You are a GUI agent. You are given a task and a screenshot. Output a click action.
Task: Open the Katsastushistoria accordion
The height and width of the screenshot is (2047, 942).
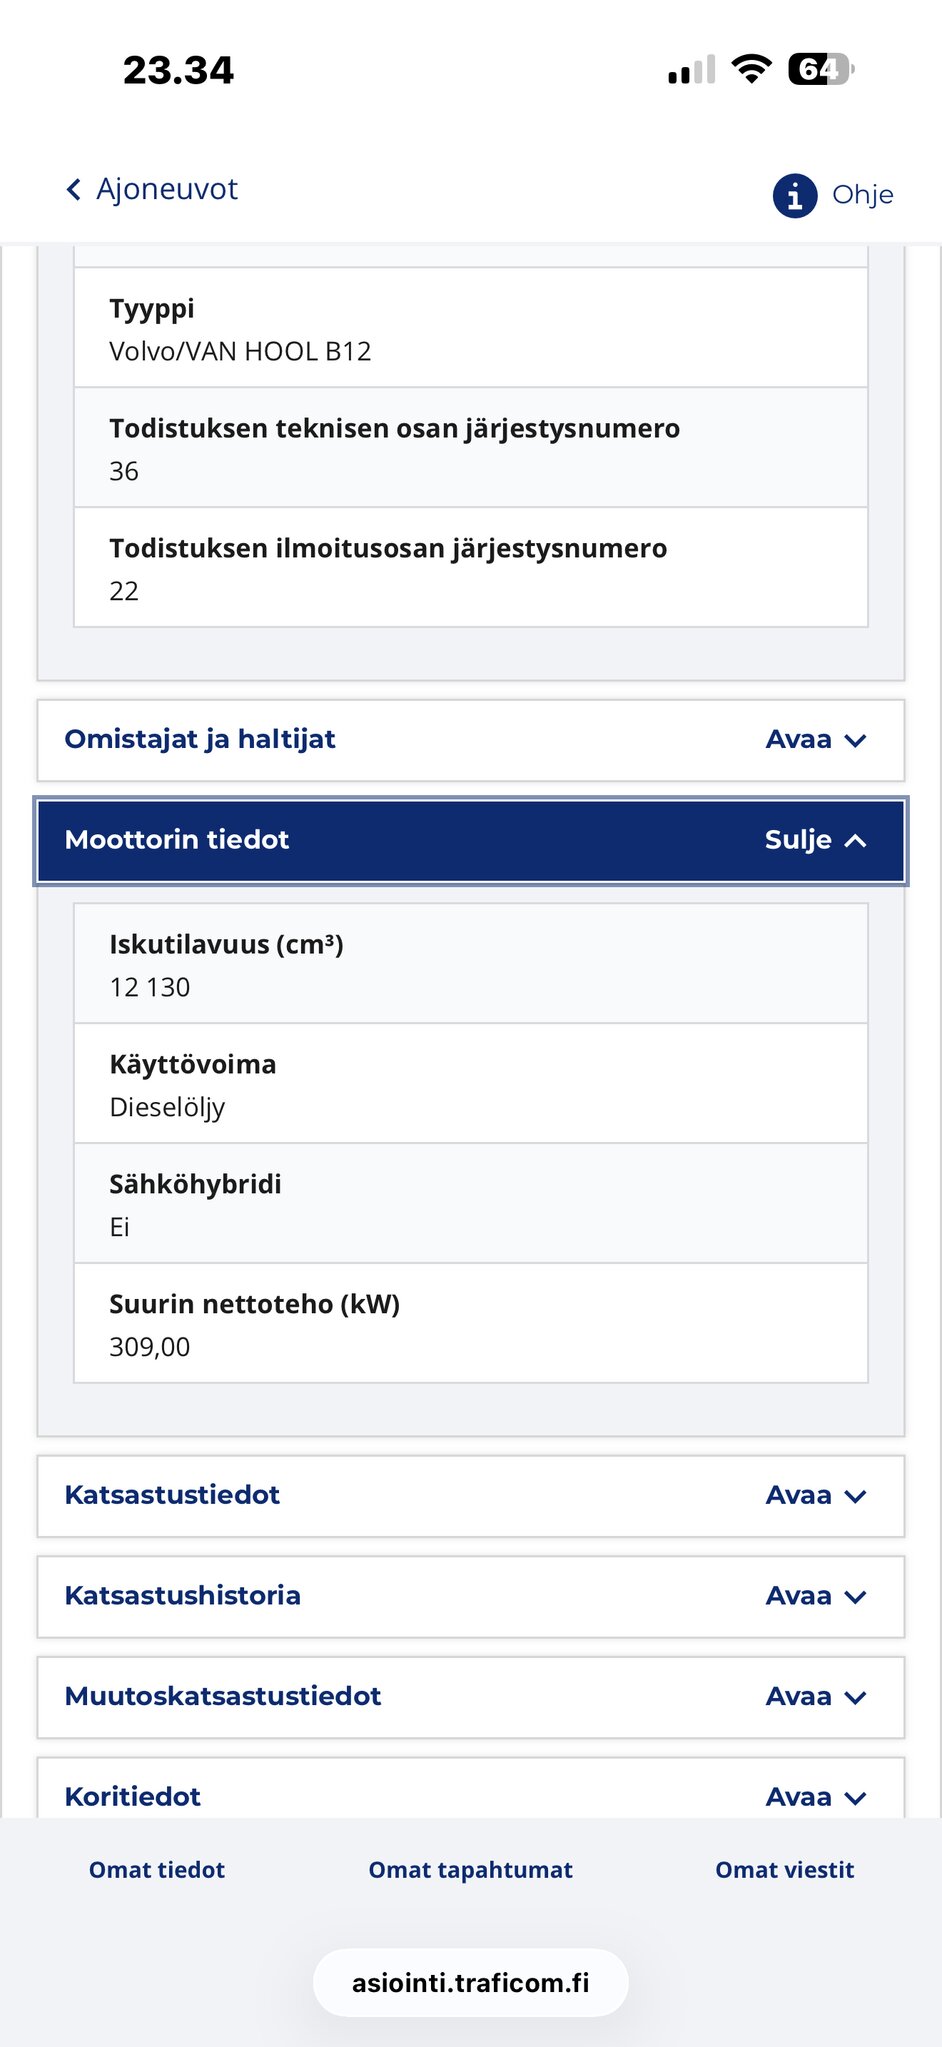(x=470, y=1596)
